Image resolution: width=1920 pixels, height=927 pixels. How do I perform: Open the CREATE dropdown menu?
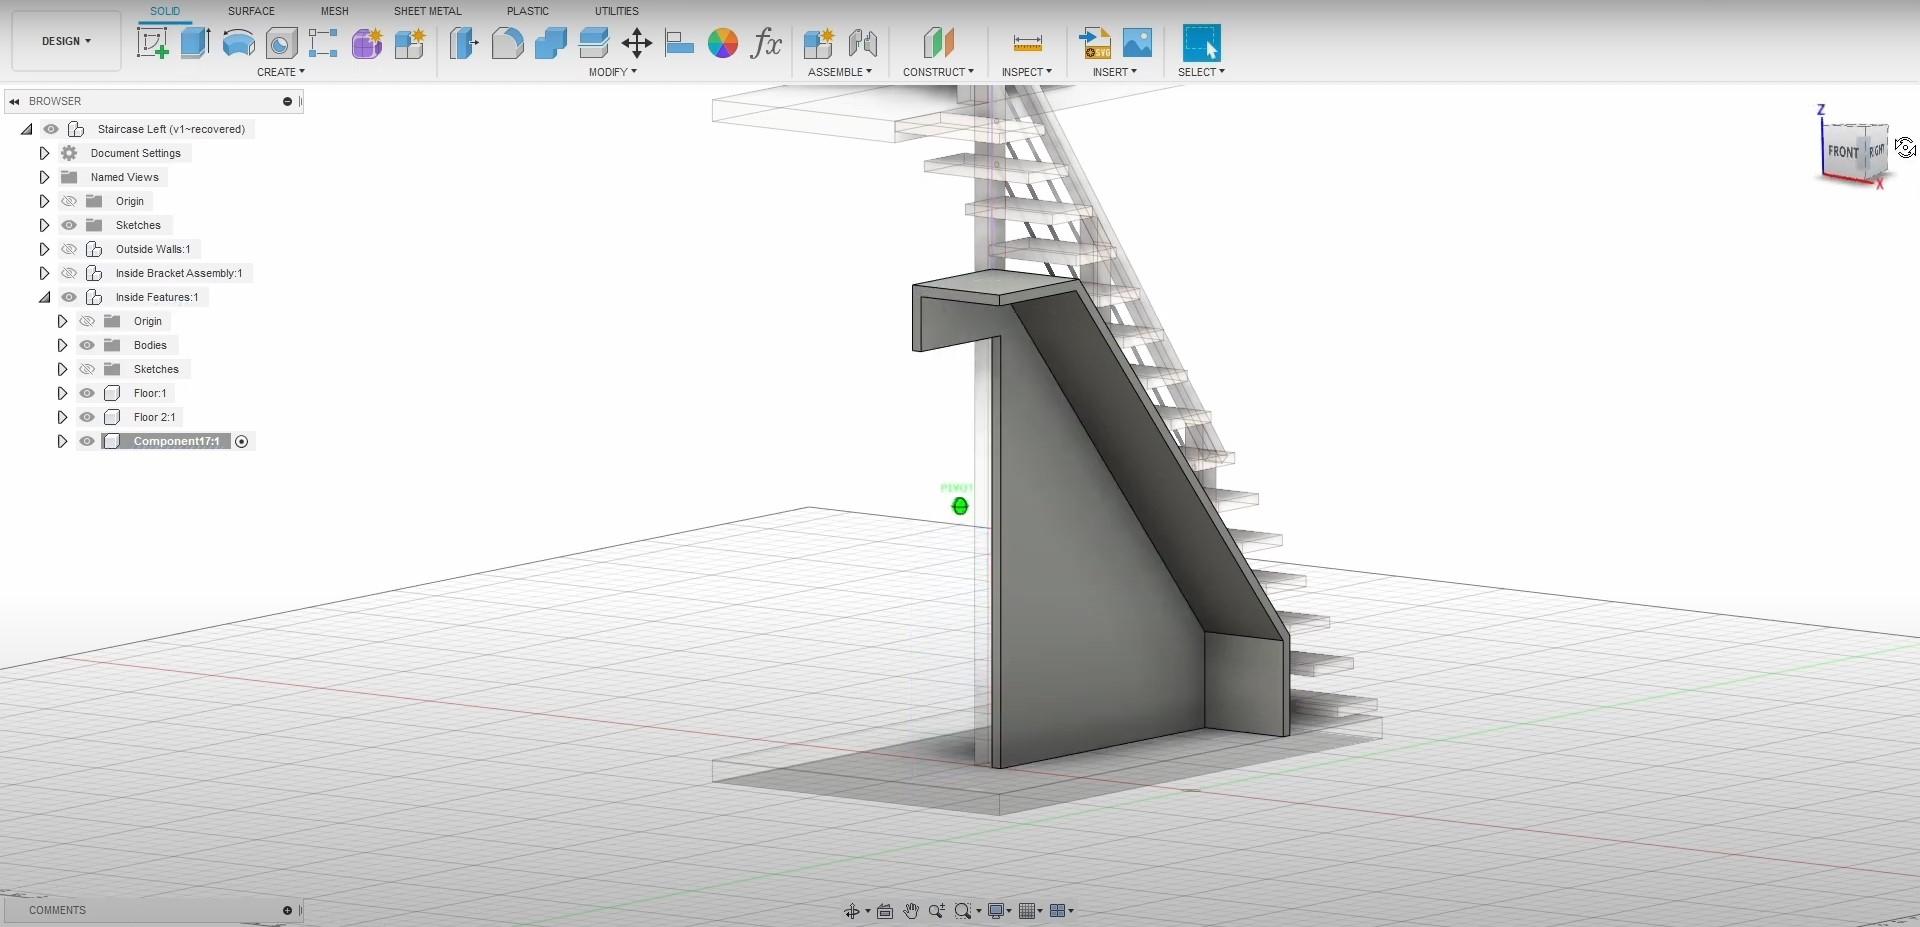281,72
